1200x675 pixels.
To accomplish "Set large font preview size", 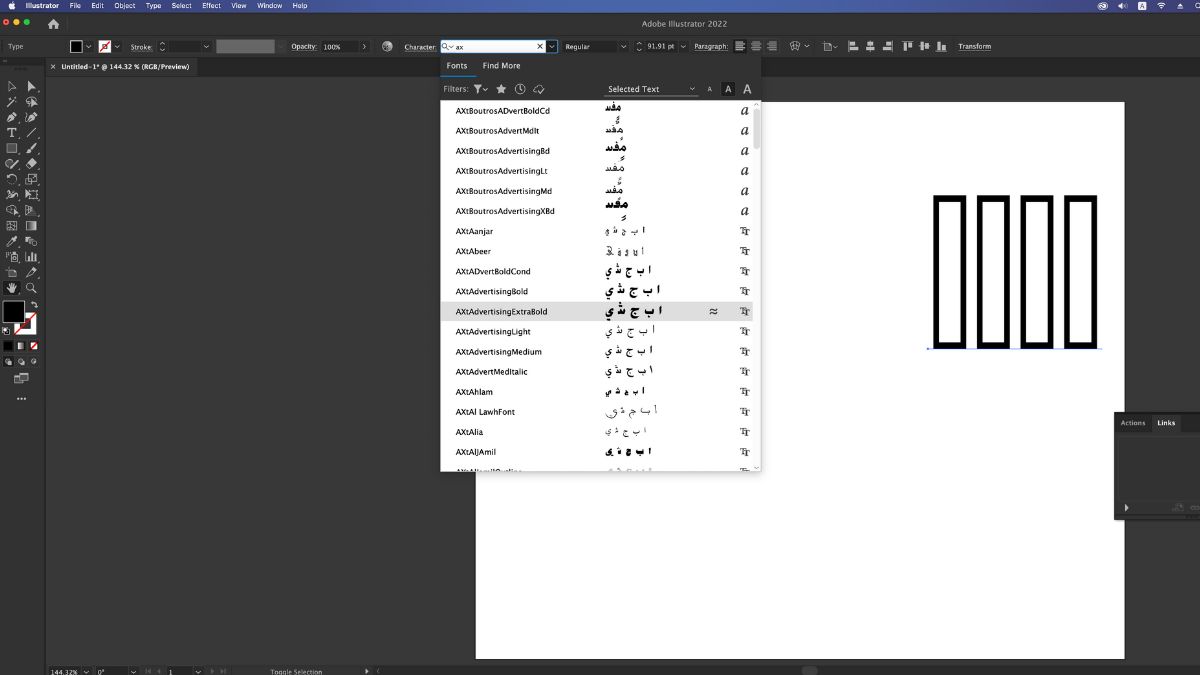I will click(x=747, y=89).
